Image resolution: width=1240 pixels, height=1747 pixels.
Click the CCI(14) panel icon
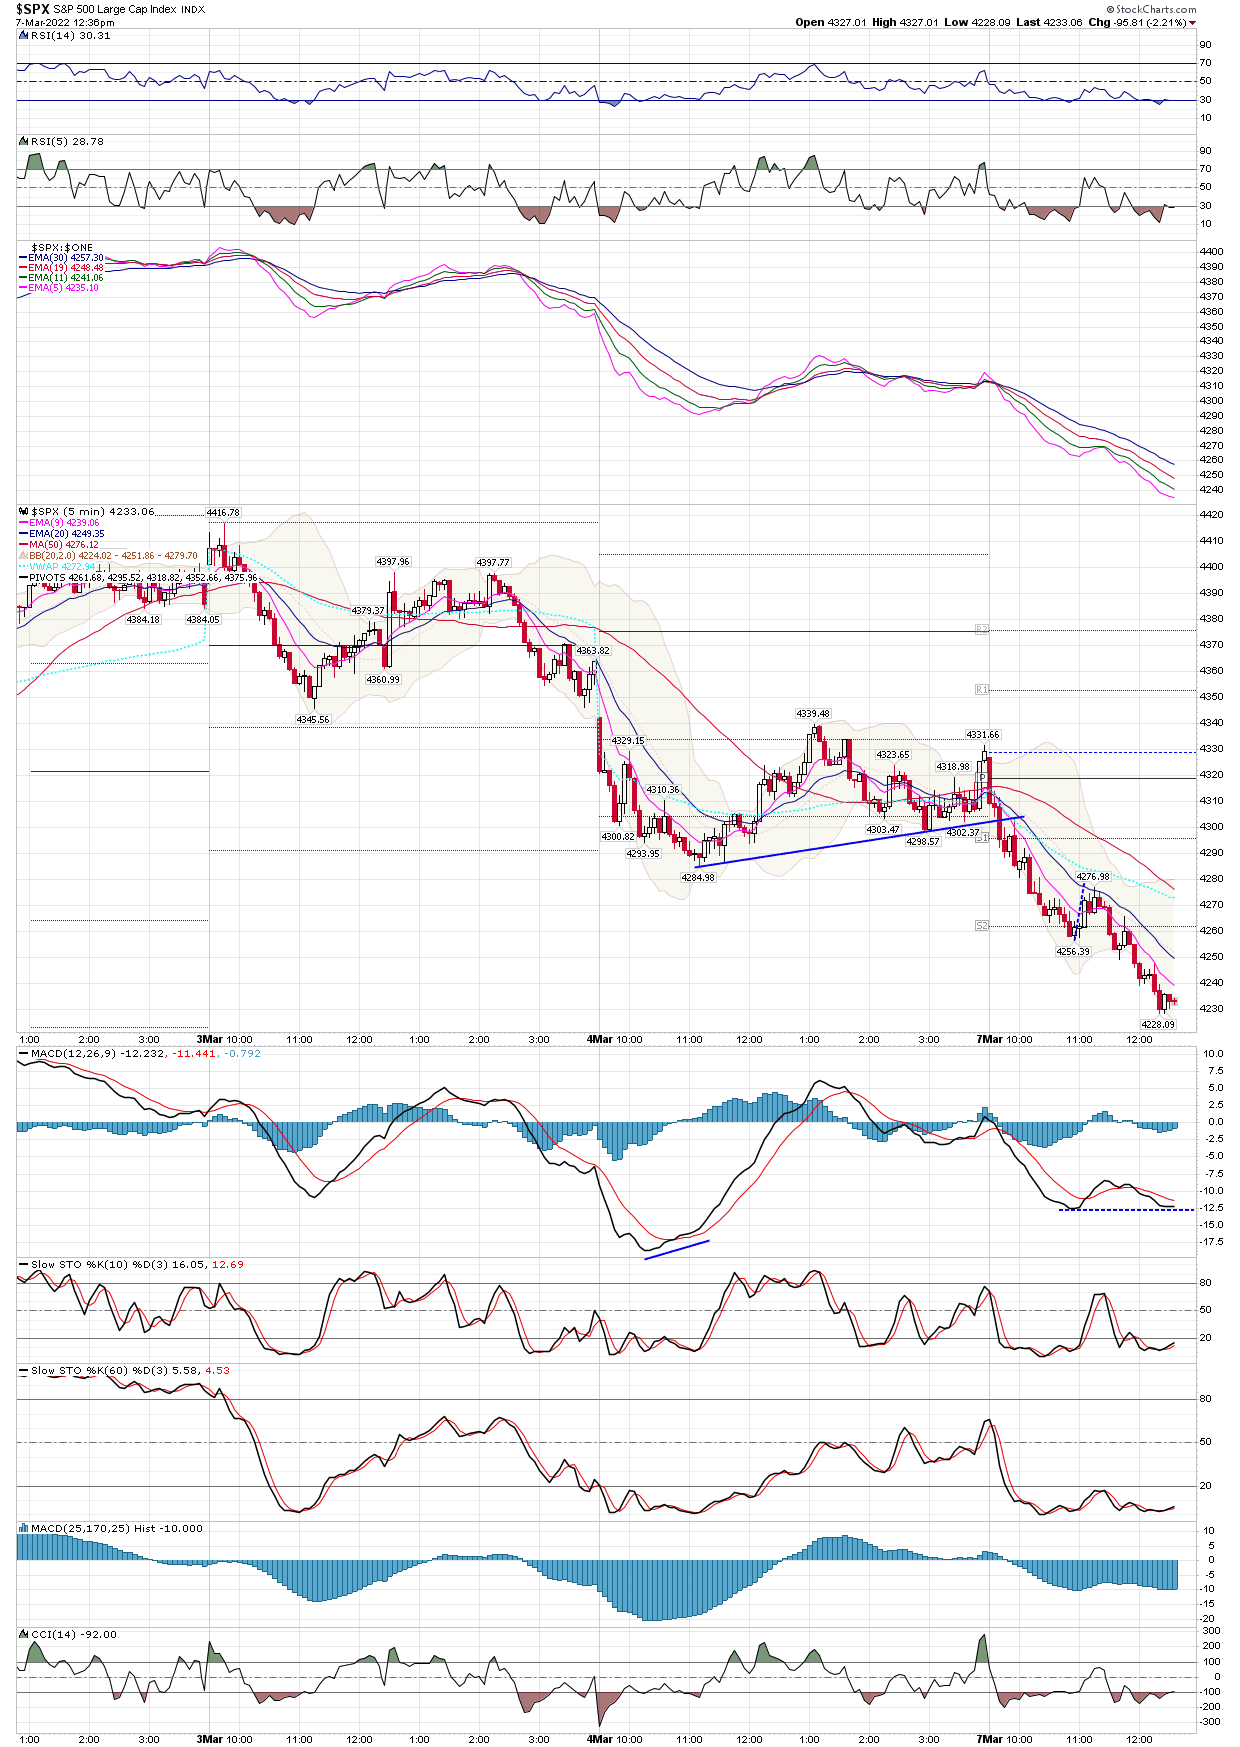[x=24, y=1634]
